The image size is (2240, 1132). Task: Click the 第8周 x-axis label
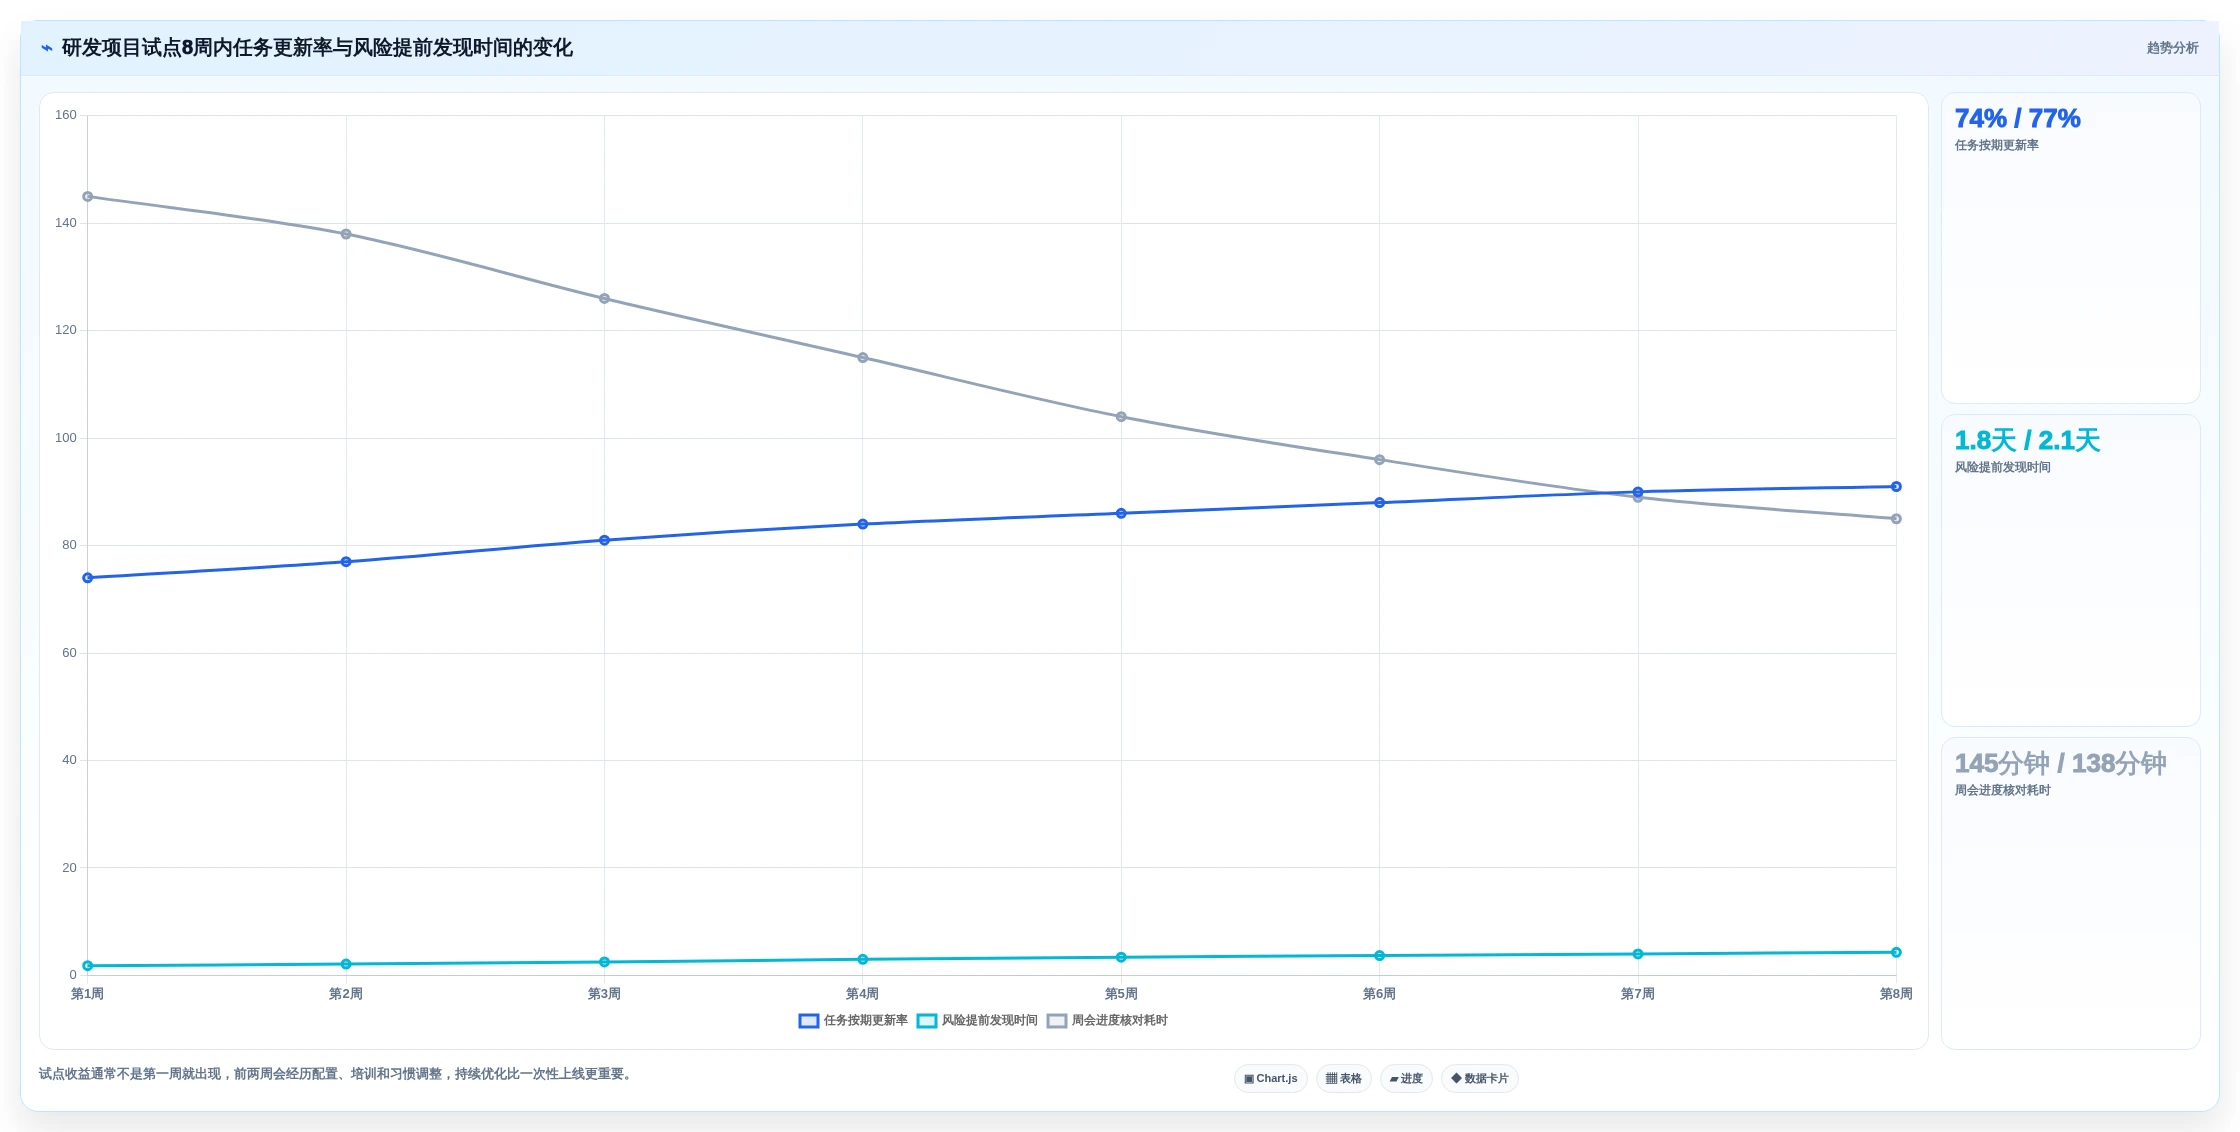coord(1896,994)
